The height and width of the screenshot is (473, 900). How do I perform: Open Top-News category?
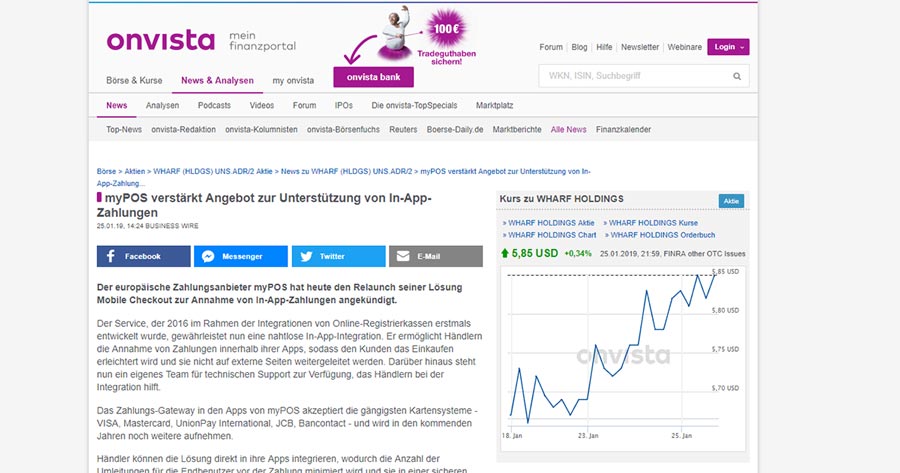pyautogui.click(x=124, y=130)
